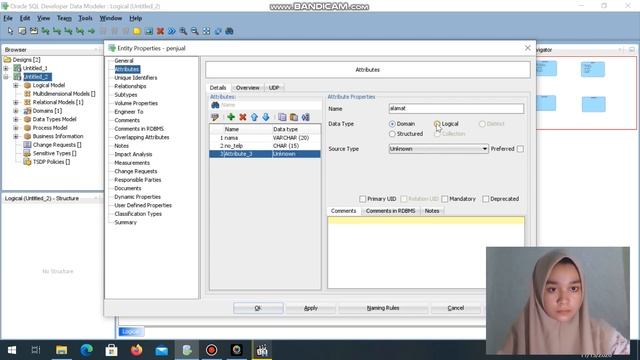Click the fit screen icon in toolbar
The height and width of the screenshot is (360, 640).
click(x=207, y=31)
